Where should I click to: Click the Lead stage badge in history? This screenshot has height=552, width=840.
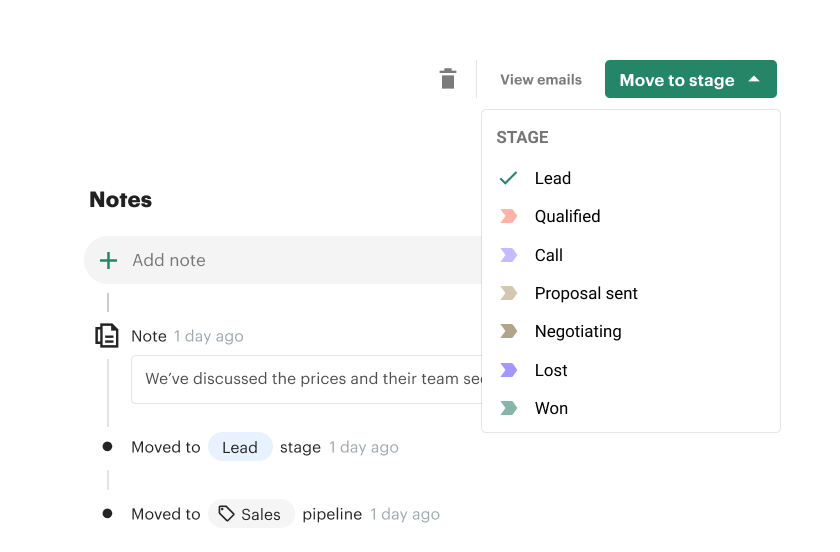(240, 447)
